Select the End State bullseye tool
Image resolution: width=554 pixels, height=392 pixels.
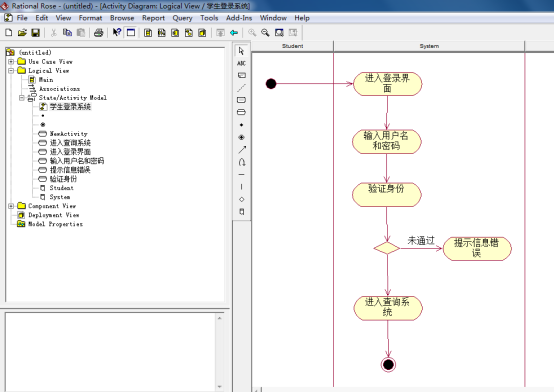(x=241, y=137)
